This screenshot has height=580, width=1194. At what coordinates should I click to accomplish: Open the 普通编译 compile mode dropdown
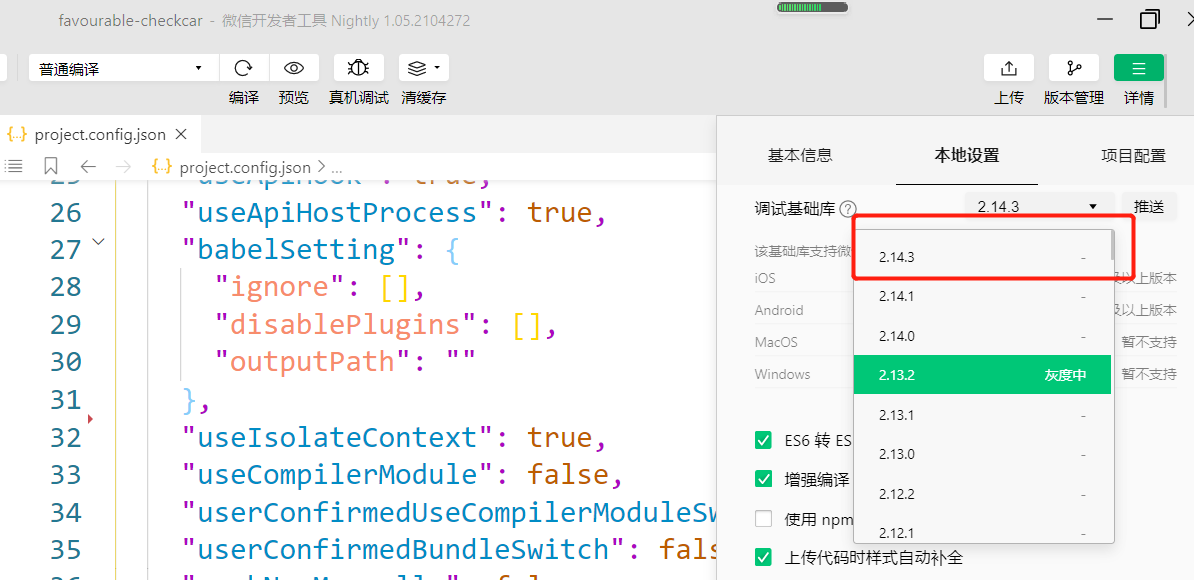(123, 68)
